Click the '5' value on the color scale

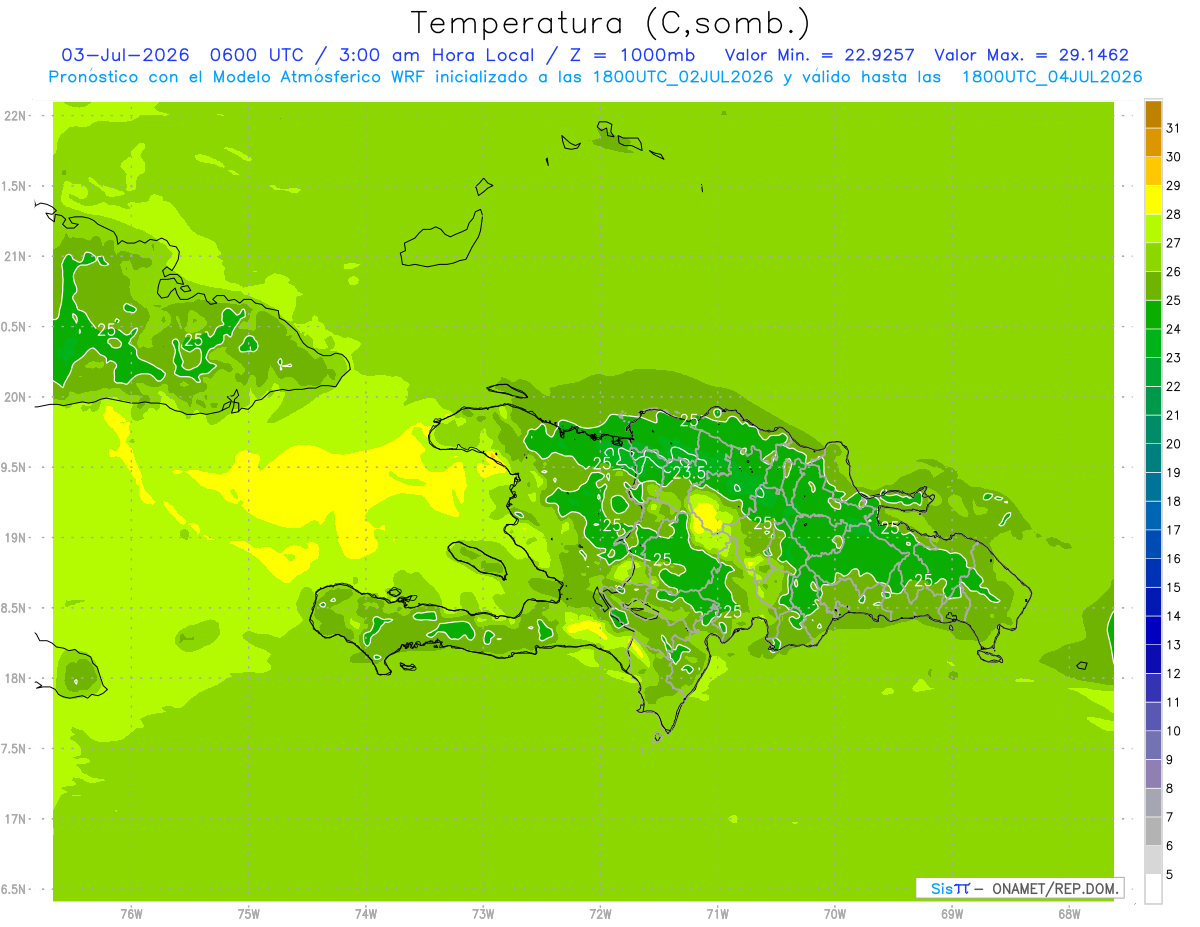(x=1170, y=875)
